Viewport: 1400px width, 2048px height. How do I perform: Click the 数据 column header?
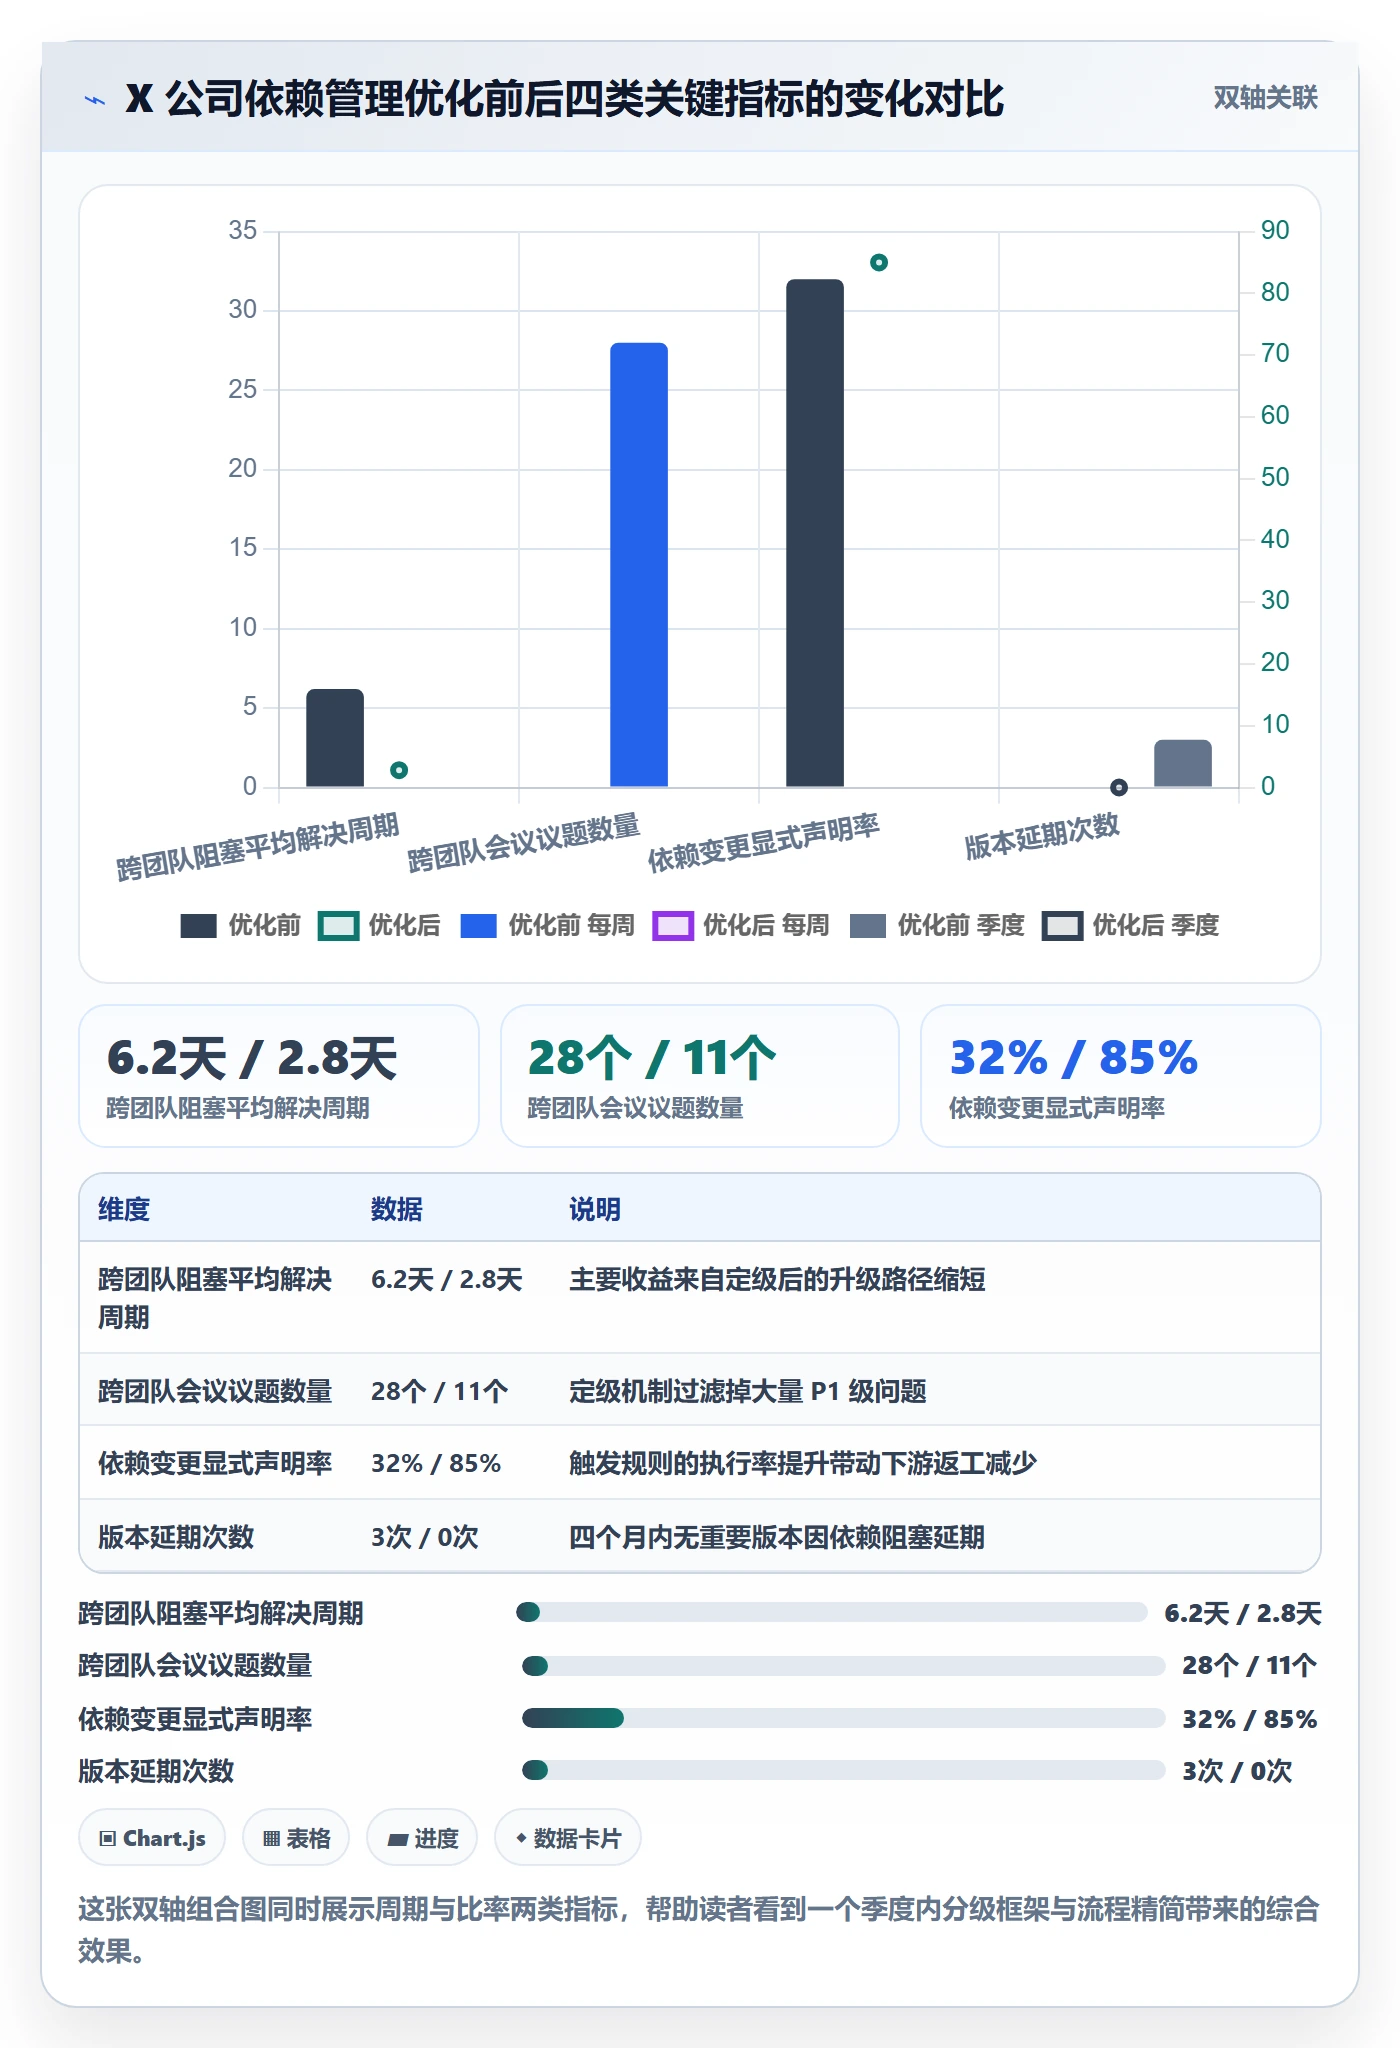tap(397, 1209)
